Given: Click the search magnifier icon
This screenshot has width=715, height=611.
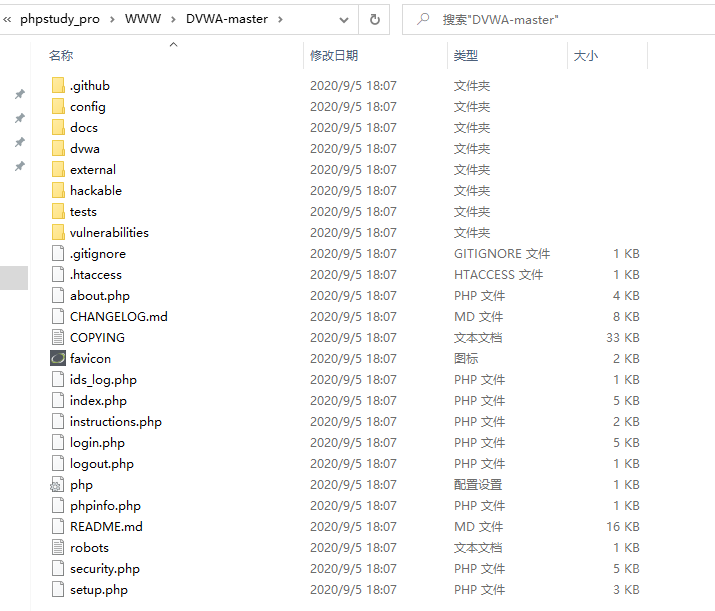Looking at the screenshot, I should 423,19.
